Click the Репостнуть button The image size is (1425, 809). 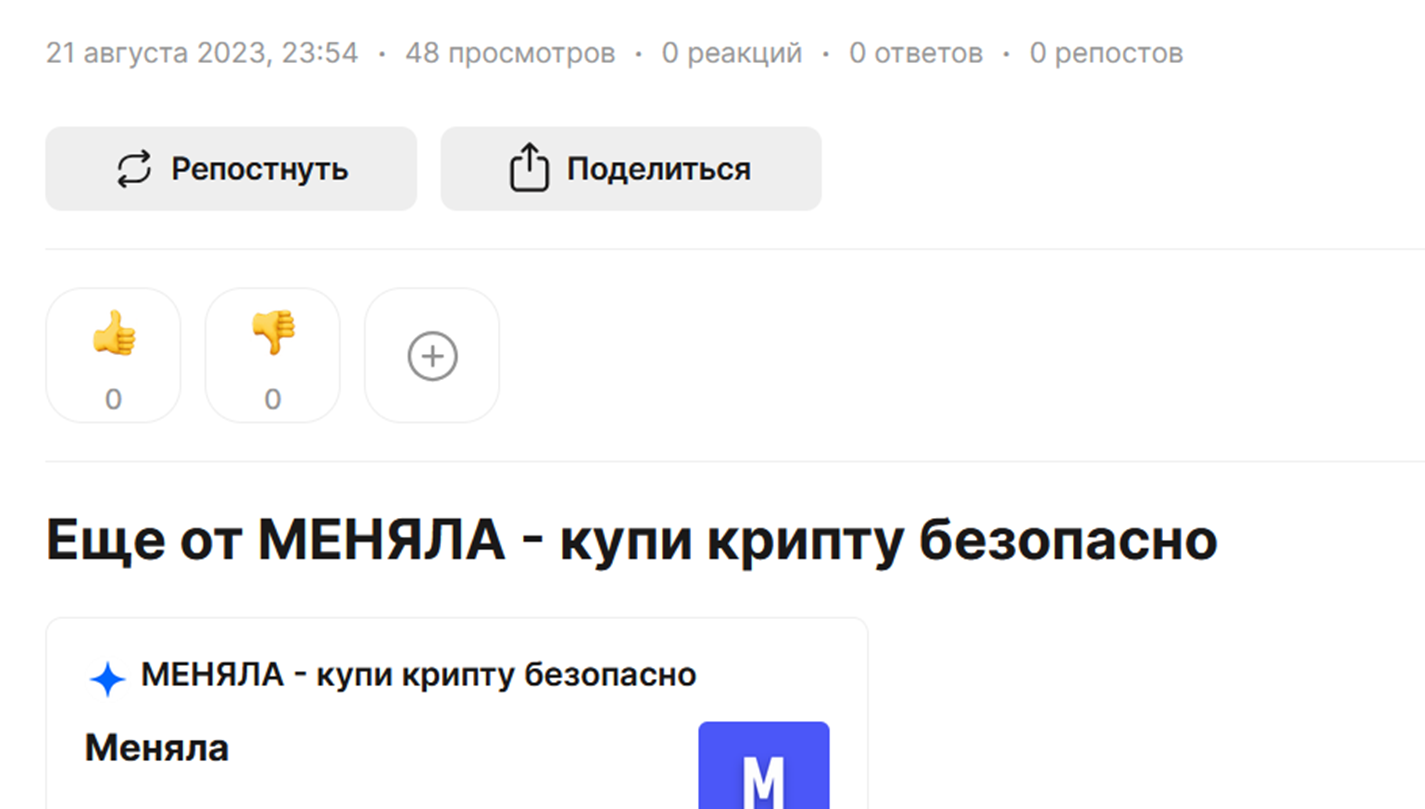231,169
